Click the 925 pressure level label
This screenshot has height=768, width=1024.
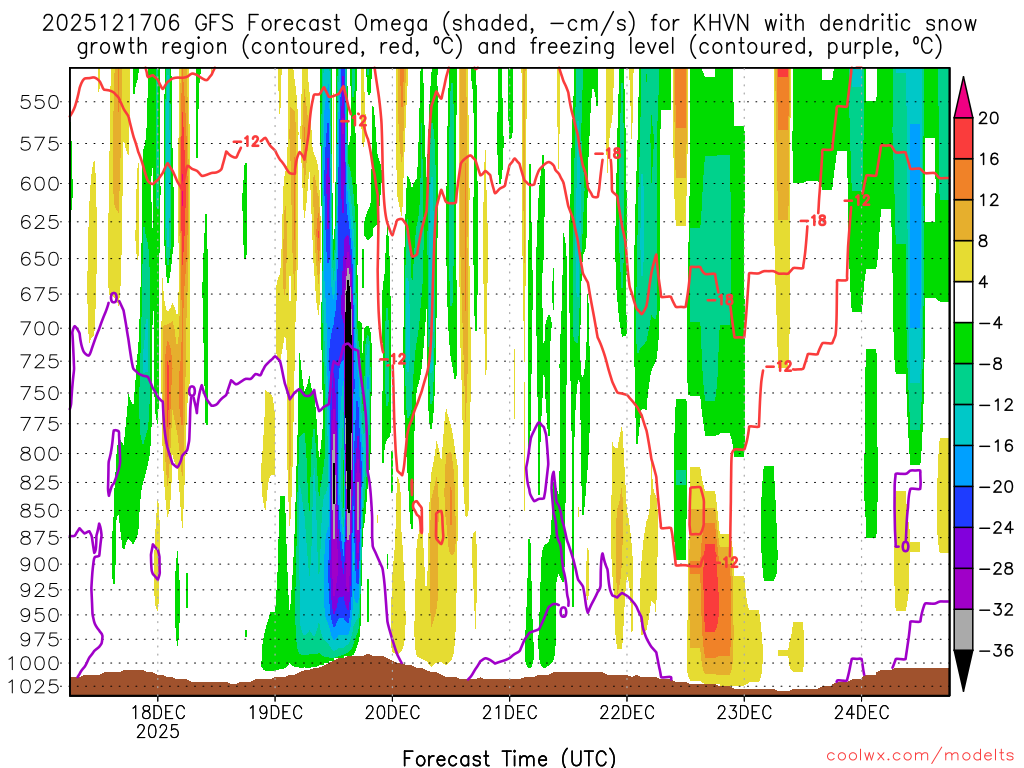click(40, 590)
